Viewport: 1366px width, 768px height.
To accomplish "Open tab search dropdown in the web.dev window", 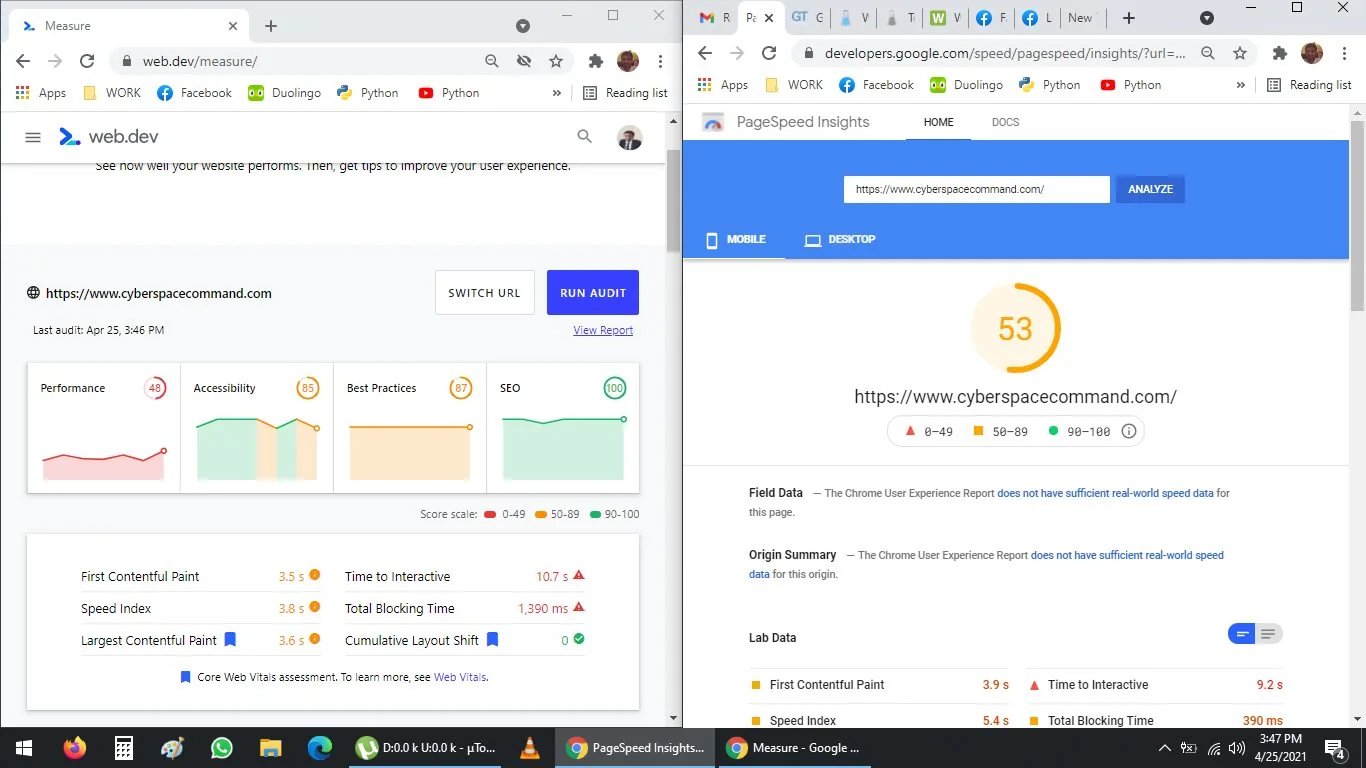I will 522,25.
